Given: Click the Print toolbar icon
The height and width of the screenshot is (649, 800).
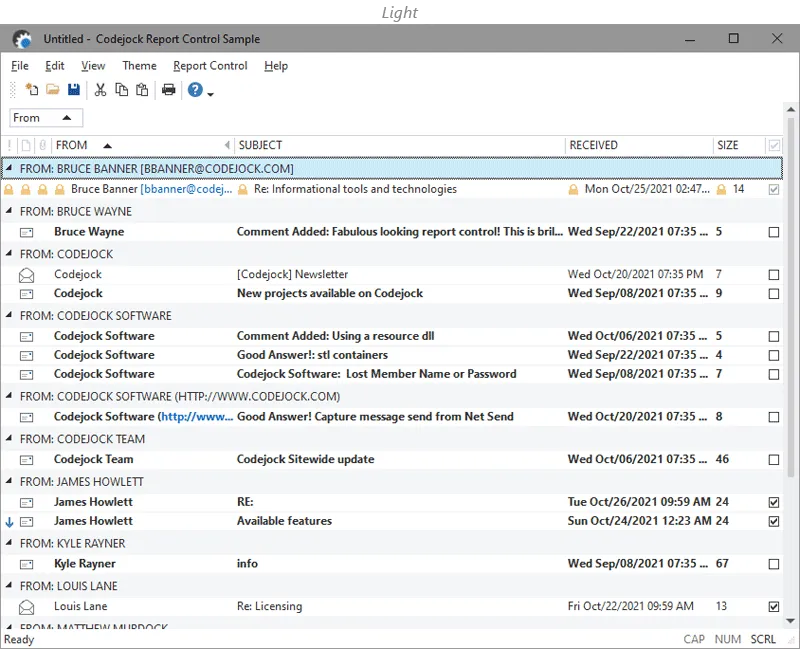Looking at the screenshot, I should pyautogui.click(x=168, y=90).
